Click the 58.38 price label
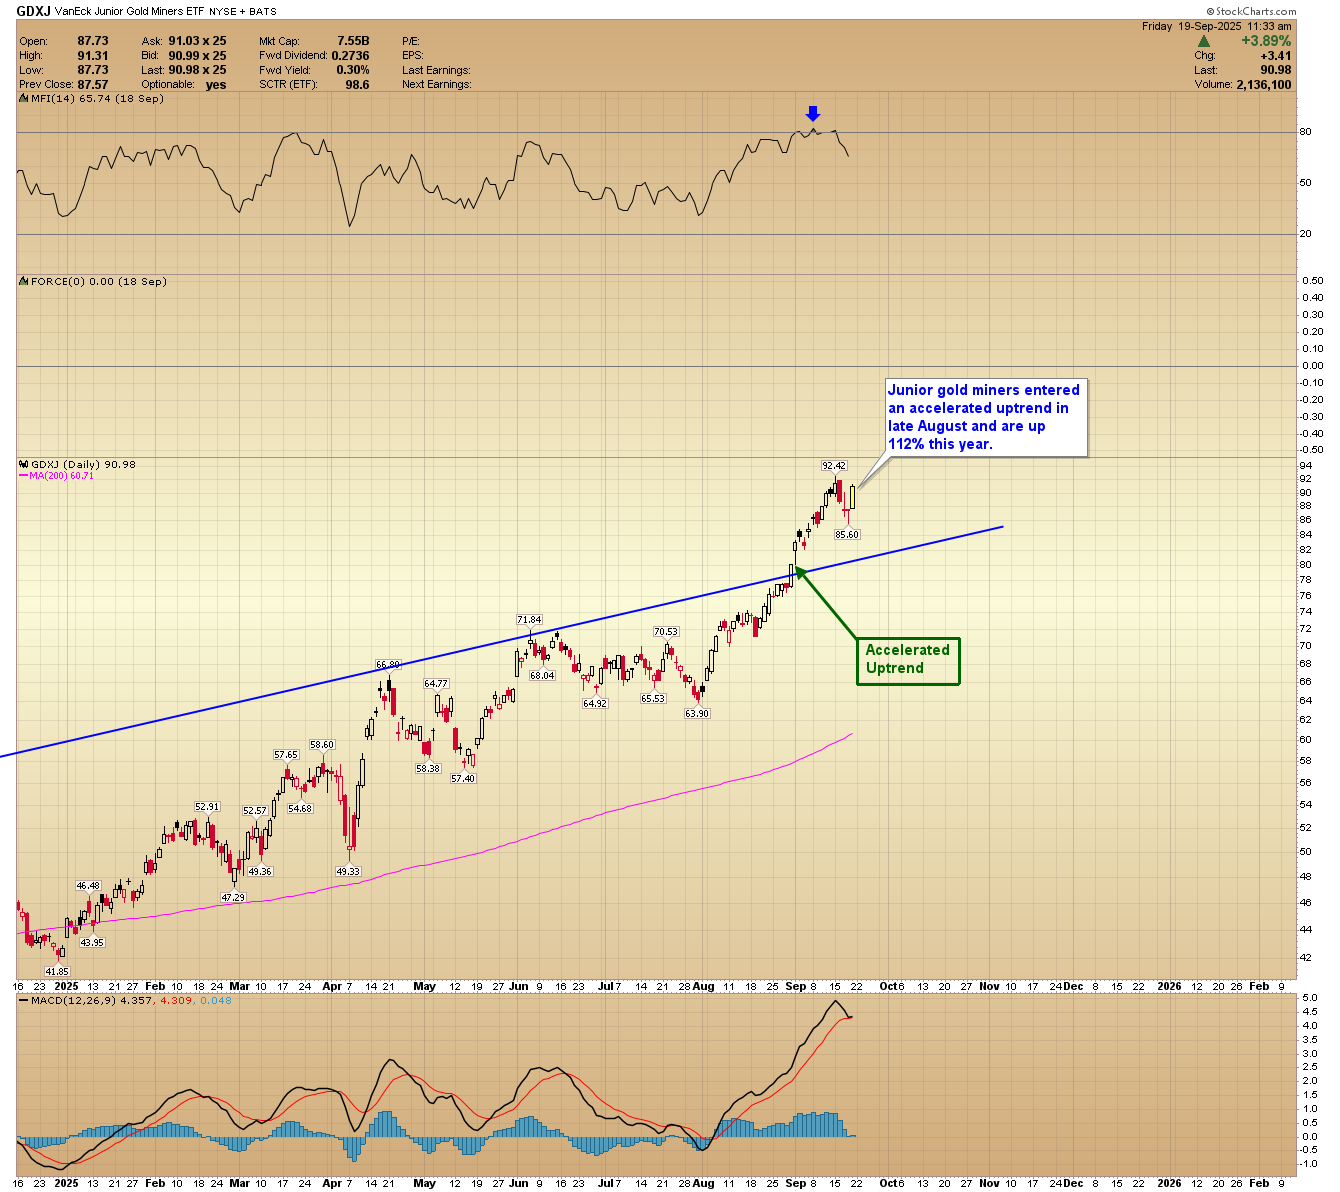This screenshot has width=1340, height=1192. coord(428,769)
